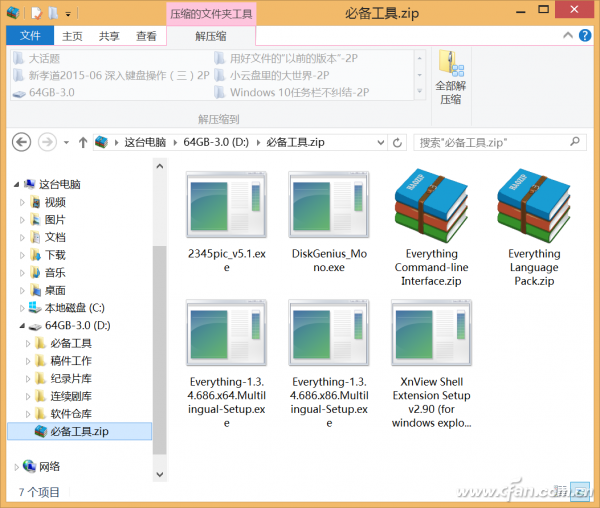Screen dimensions: 600x508
Task: Expand the 网络 tree node
Action: coord(16,467)
